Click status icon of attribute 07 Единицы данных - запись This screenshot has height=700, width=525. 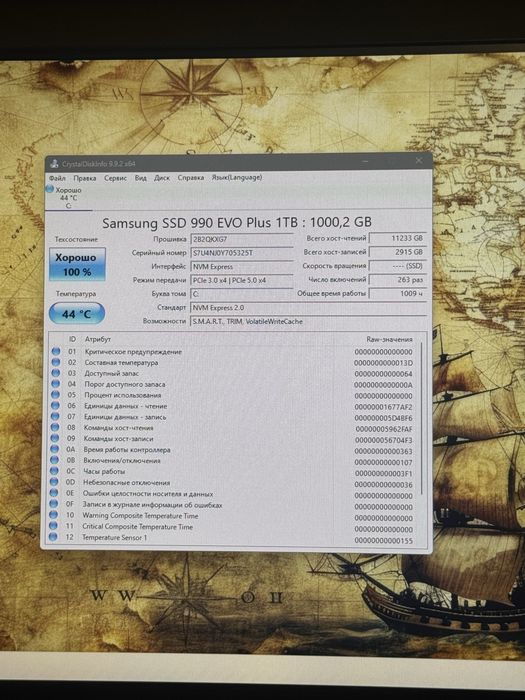point(55,416)
